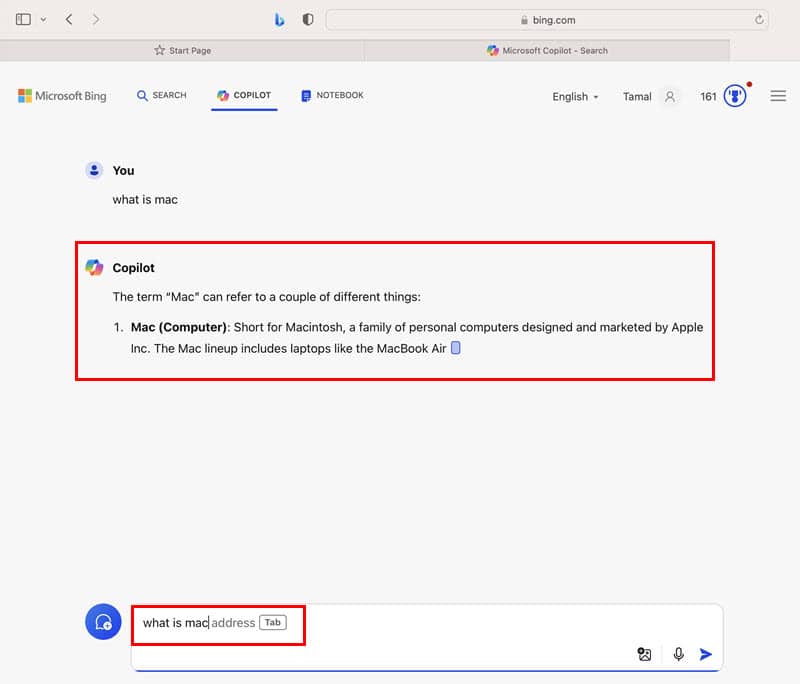800x684 pixels.
Task: Go back to the previous page
Action: [69, 19]
